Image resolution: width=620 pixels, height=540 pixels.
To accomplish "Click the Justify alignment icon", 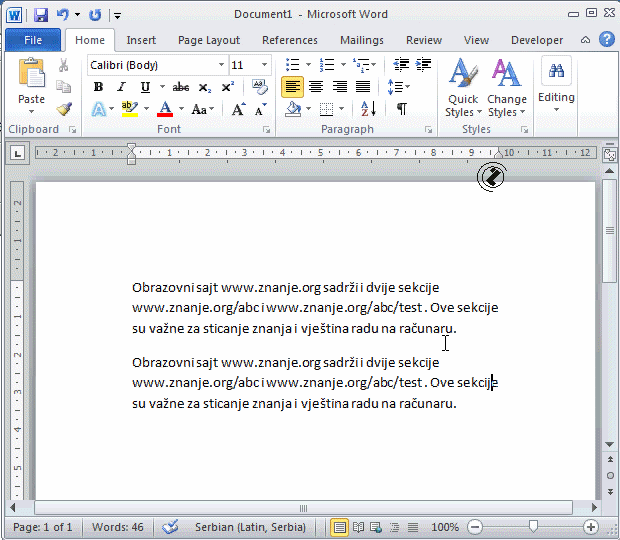I will click(x=363, y=87).
